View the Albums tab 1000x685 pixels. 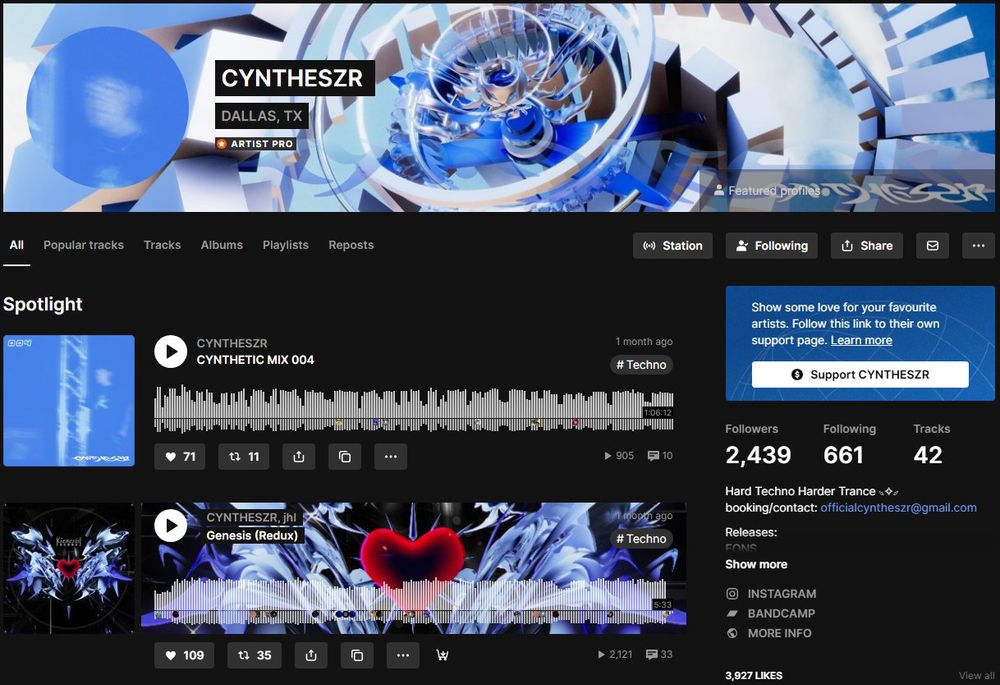tap(221, 245)
